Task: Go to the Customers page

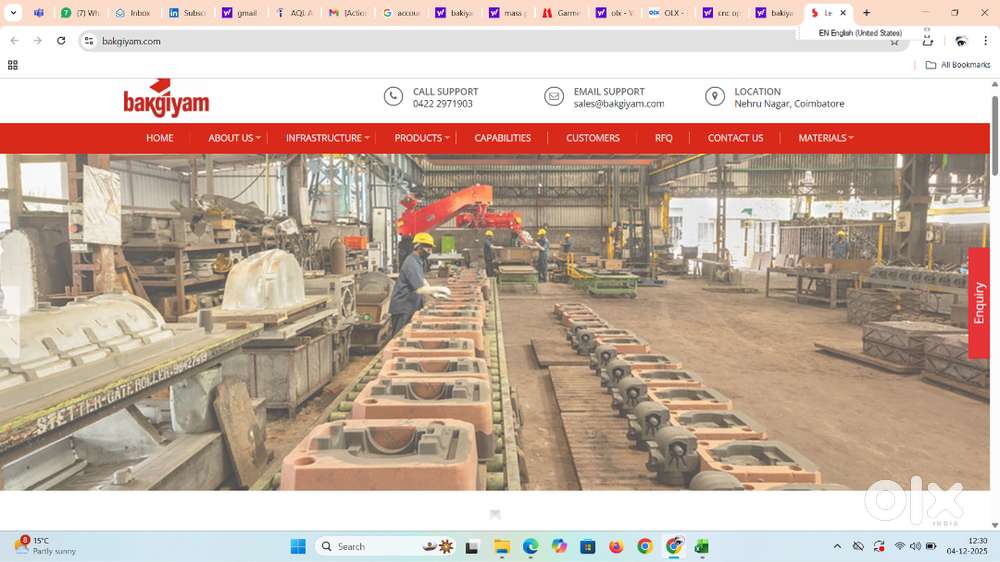Action: tap(593, 138)
